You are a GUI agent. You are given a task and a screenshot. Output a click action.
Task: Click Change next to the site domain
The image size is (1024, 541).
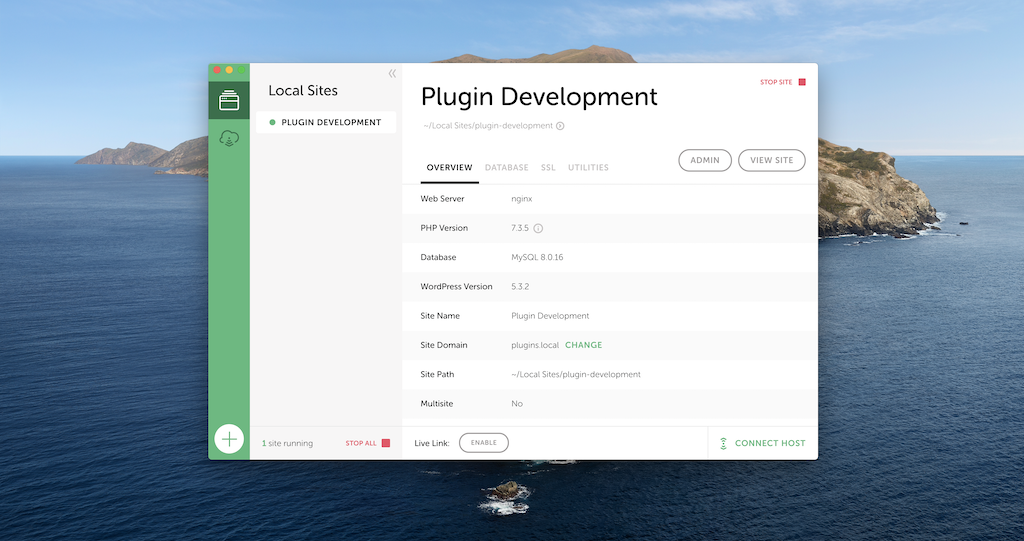(584, 345)
